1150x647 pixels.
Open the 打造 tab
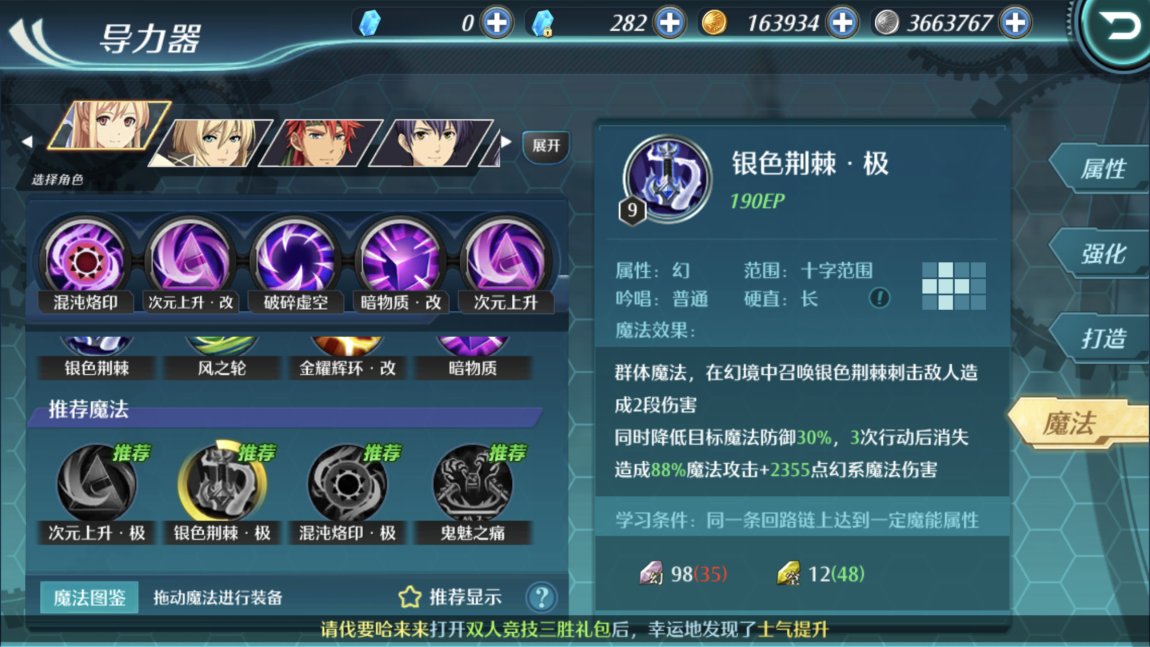coord(1100,338)
